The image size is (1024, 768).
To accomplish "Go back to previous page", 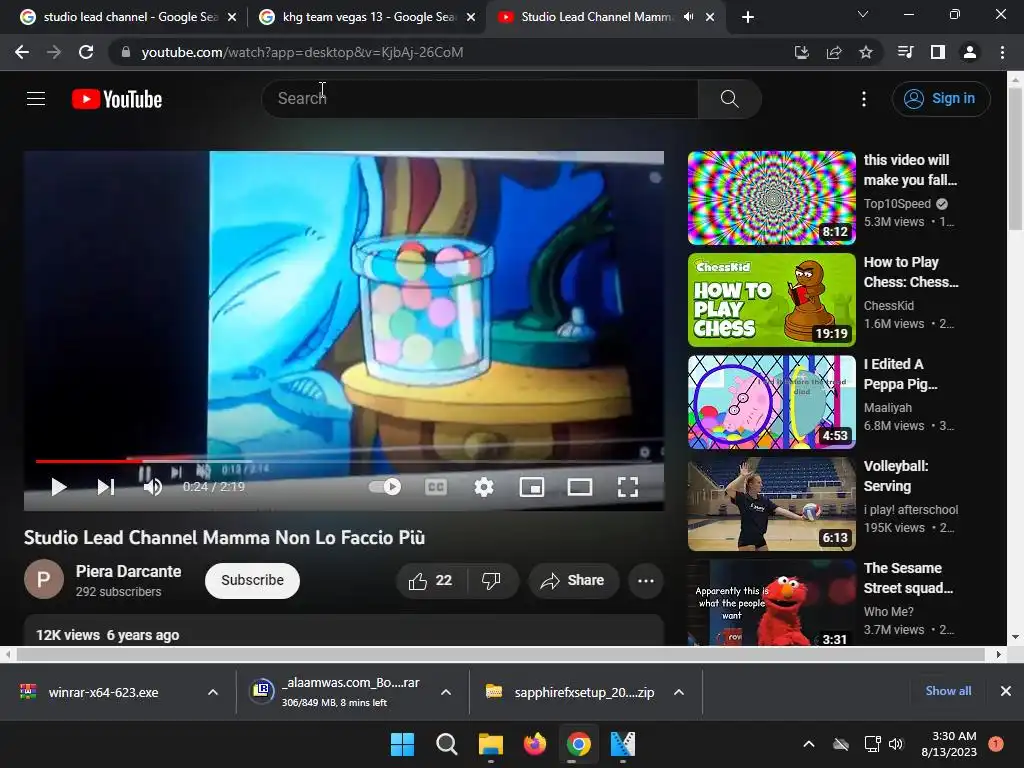I will click(22, 52).
